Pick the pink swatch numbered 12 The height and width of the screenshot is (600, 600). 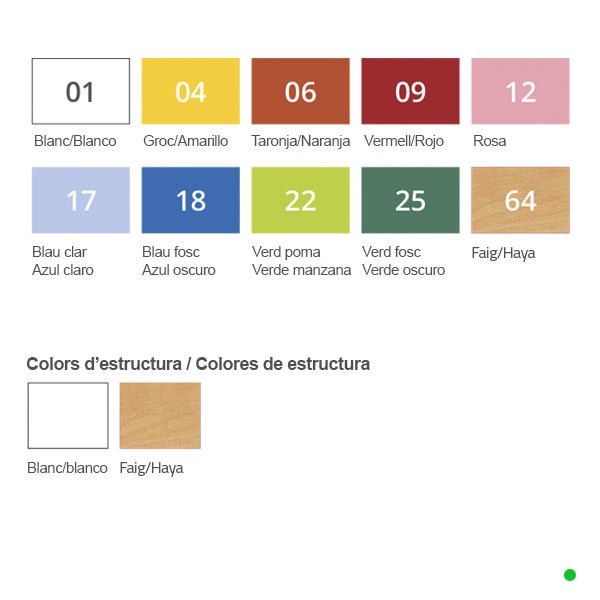coord(520,91)
